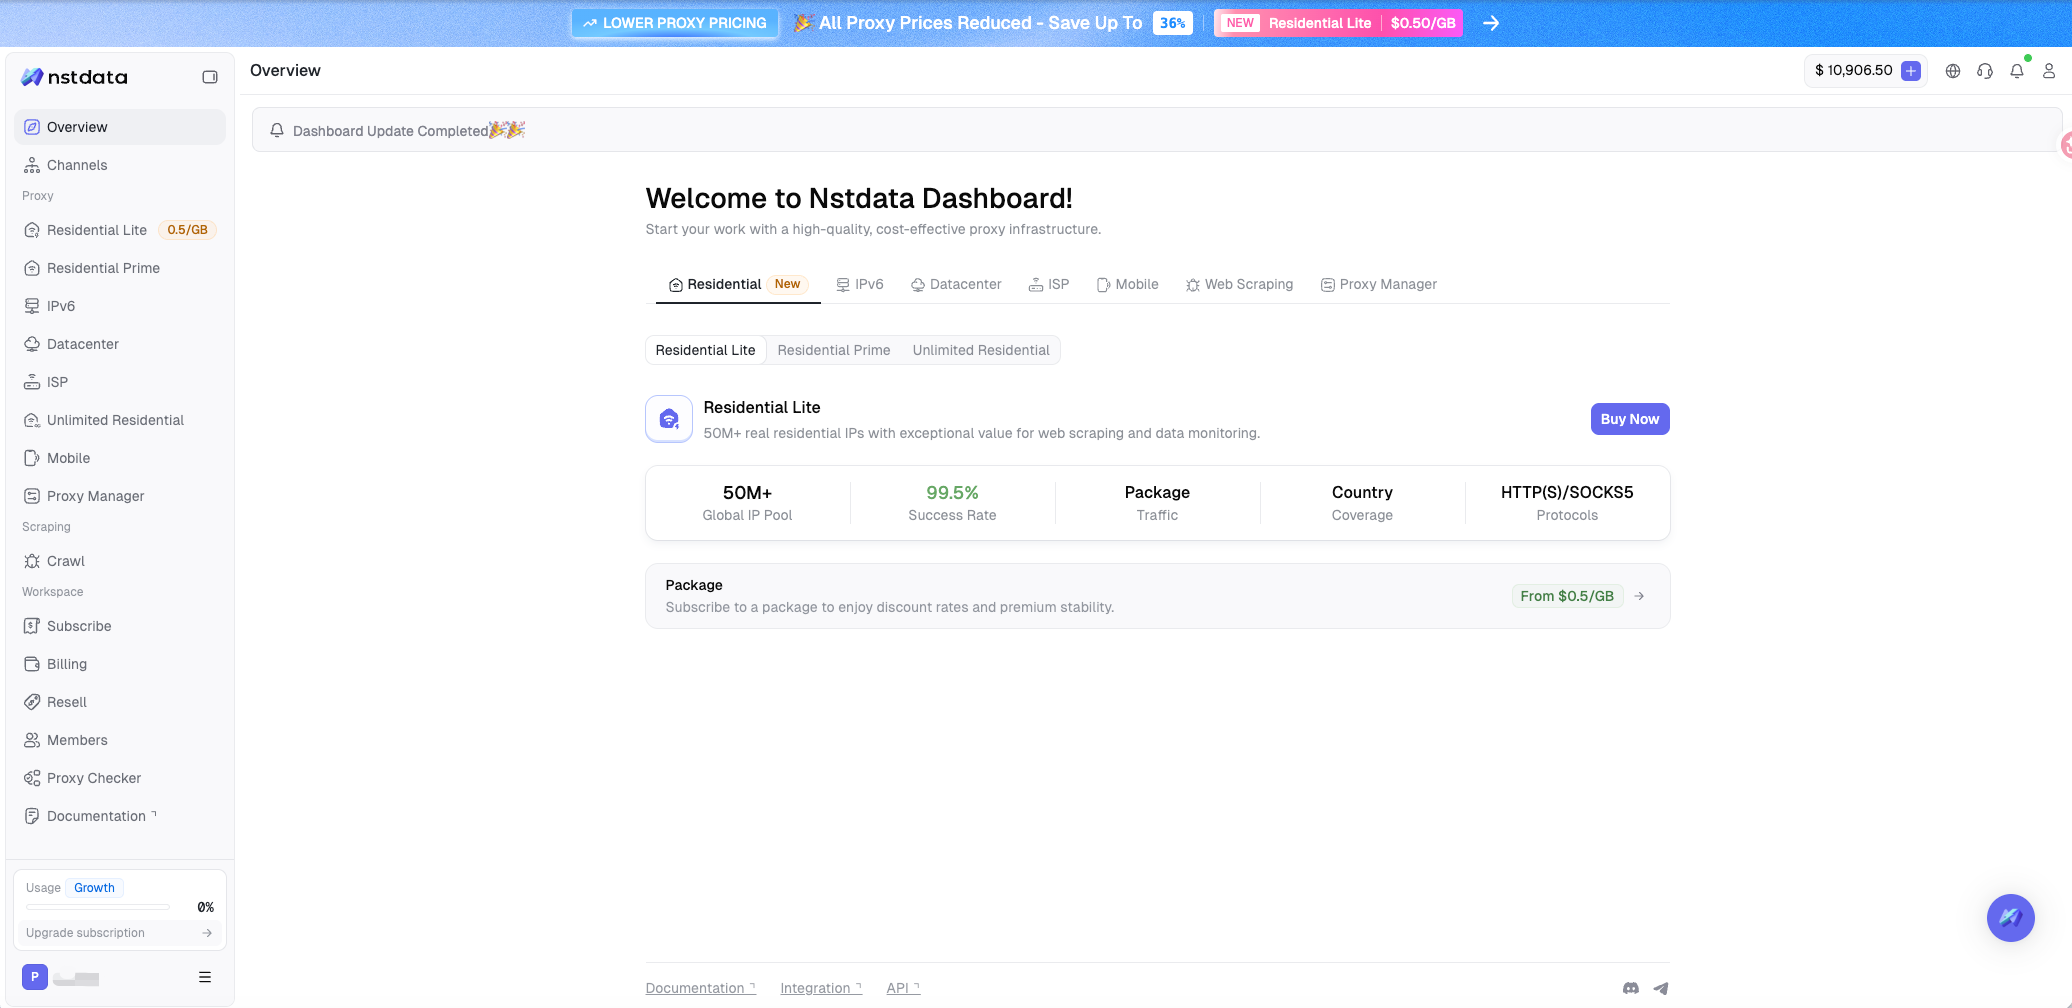Switch to the Datacenter tab
The height and width of the screenshot is (1008, 2072).
click(x=956, y=285)
